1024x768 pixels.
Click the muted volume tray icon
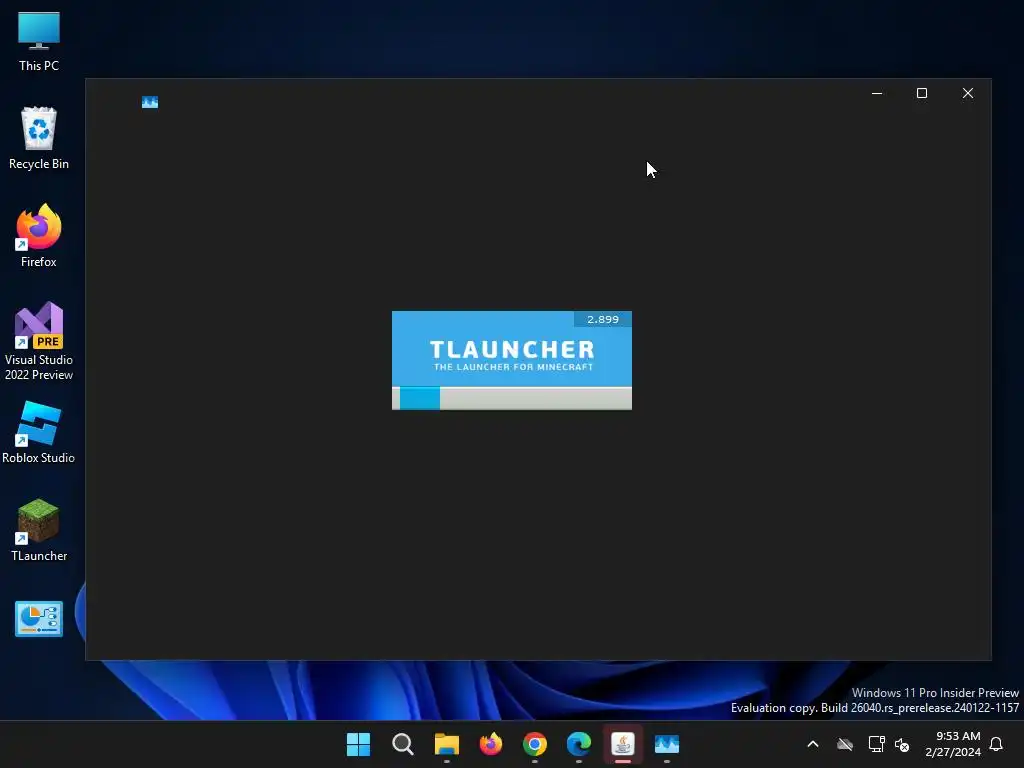tap(902, 744)
